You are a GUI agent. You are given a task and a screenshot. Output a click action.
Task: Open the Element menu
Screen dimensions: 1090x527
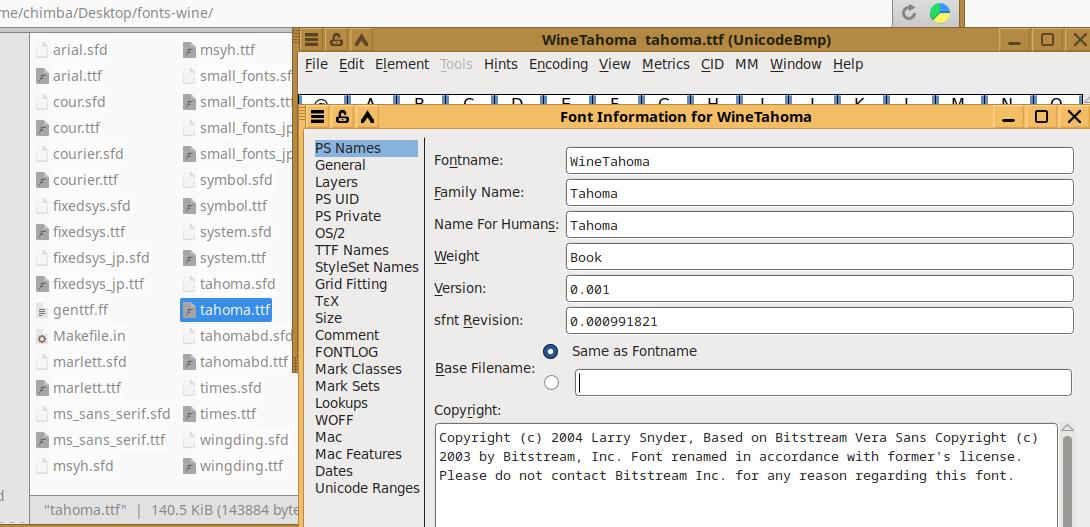(x=402, y=64)
